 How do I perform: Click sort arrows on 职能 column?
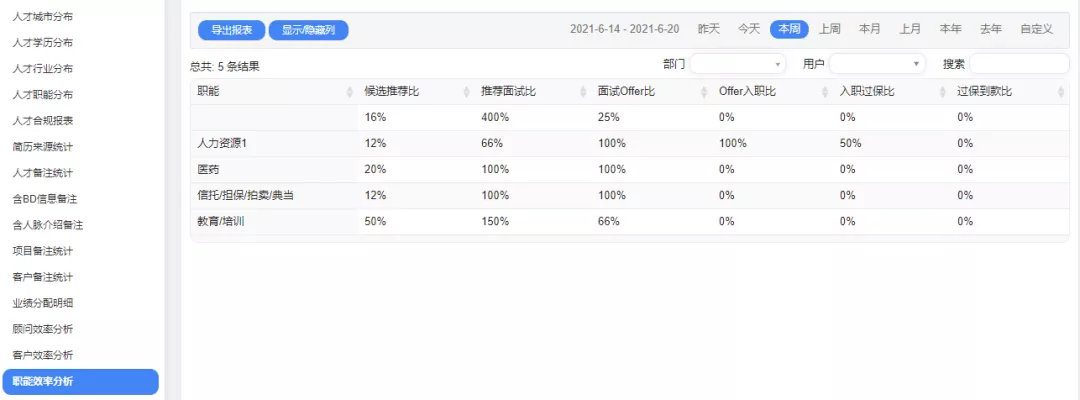(349, 92)
